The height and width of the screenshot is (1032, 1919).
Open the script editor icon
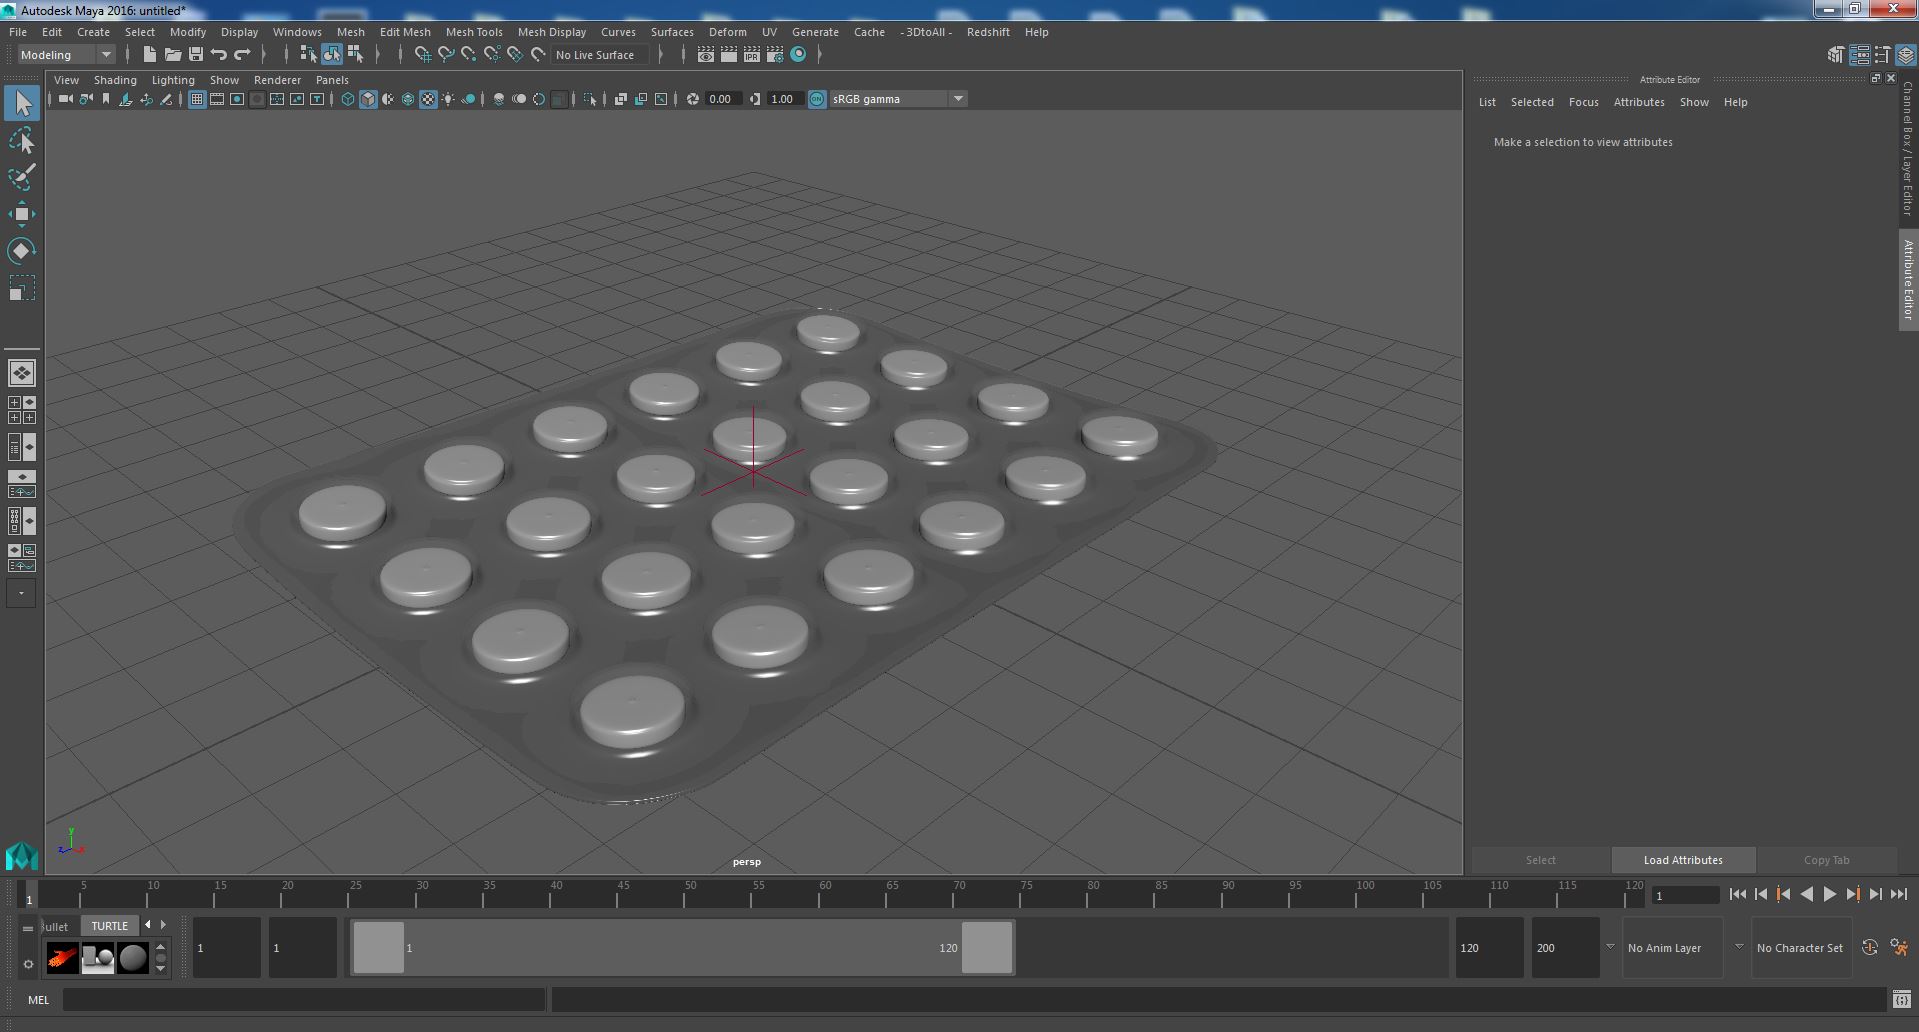coord(1901,999)
